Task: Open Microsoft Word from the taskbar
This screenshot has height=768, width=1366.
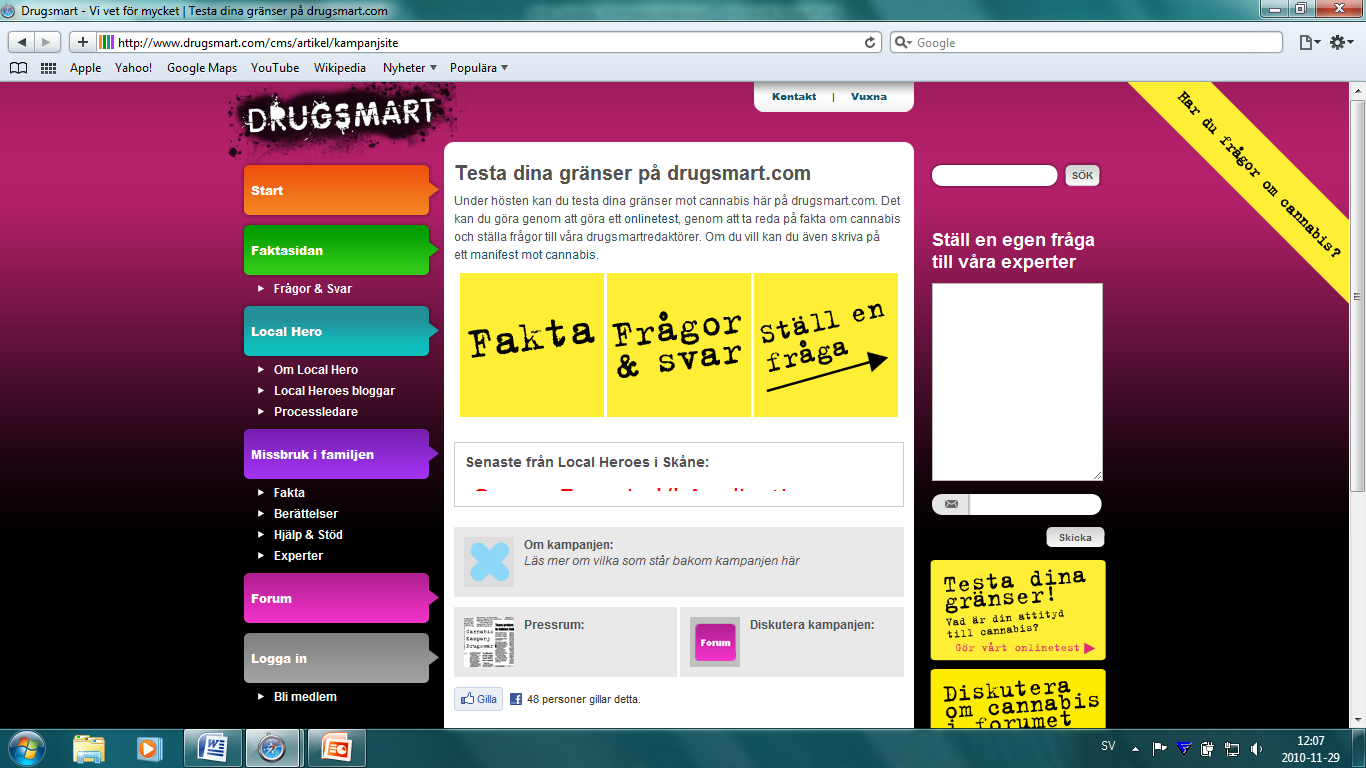Action: tap(212, 748)
